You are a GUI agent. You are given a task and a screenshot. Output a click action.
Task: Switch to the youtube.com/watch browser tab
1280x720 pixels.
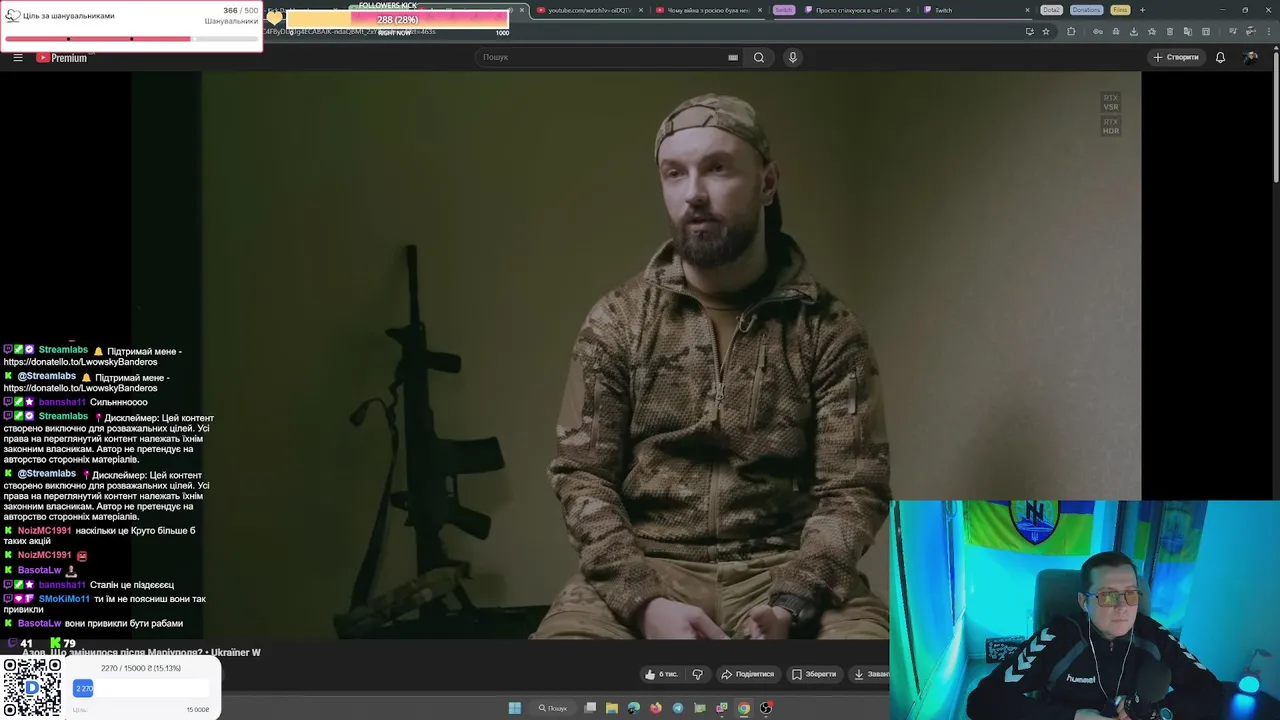[x=588, y=10]
